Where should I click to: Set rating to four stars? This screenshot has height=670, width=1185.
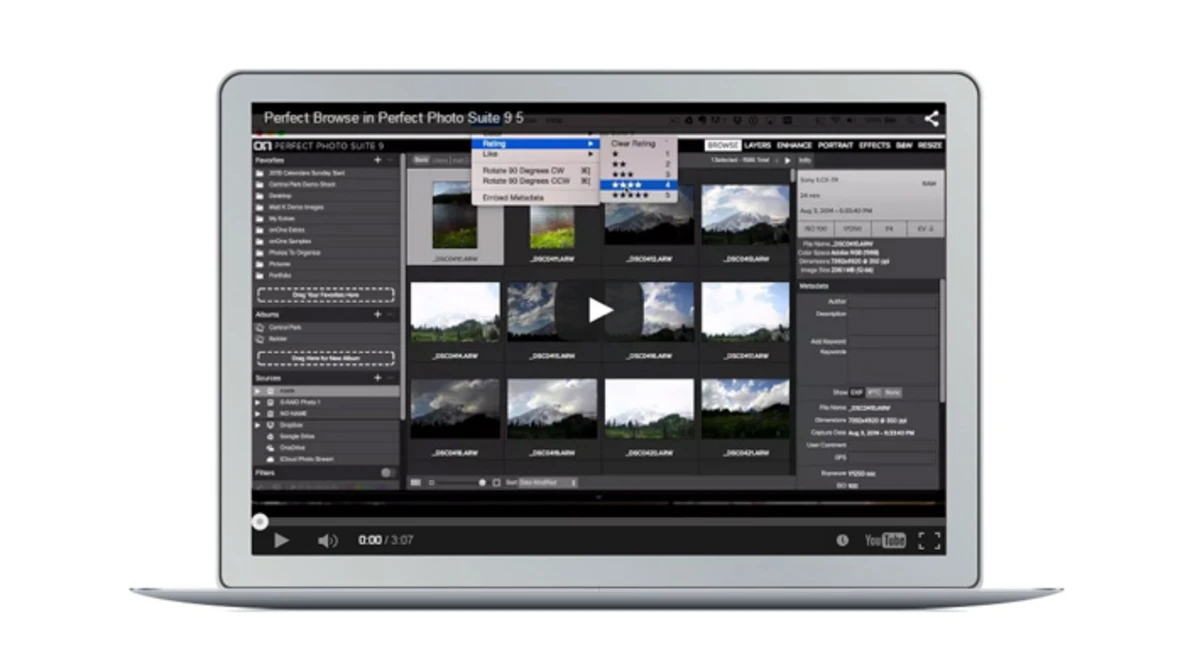coord(638,185)
